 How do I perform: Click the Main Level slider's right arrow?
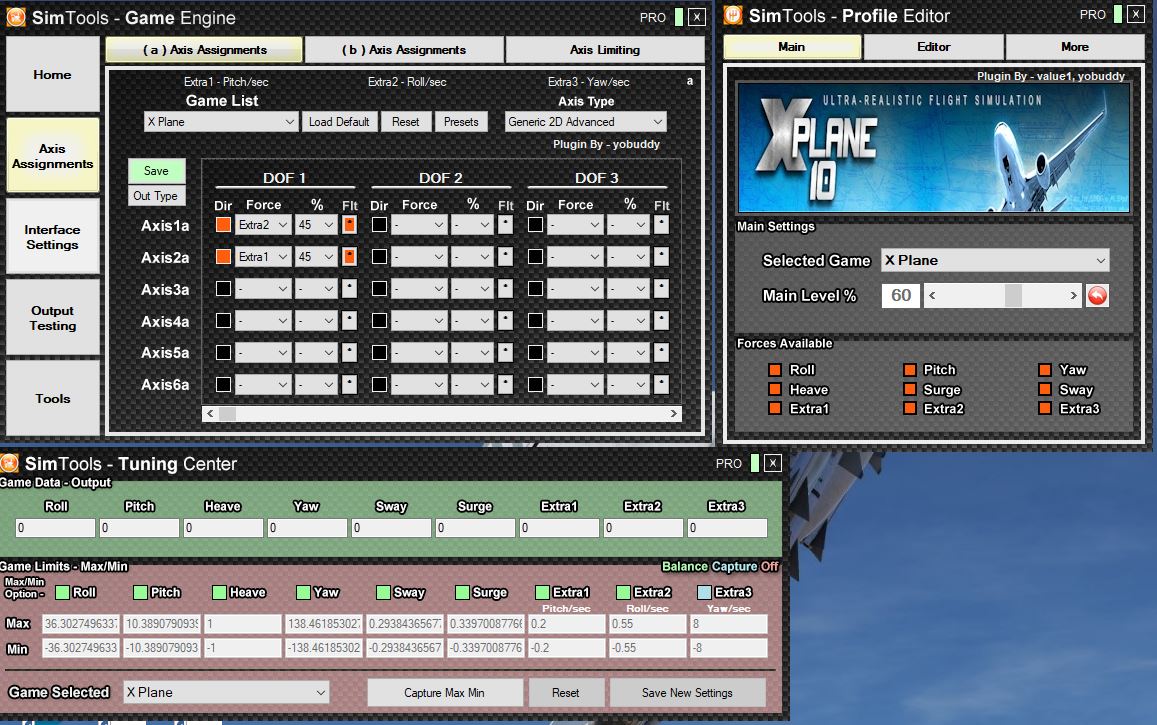pos(1074,296)
